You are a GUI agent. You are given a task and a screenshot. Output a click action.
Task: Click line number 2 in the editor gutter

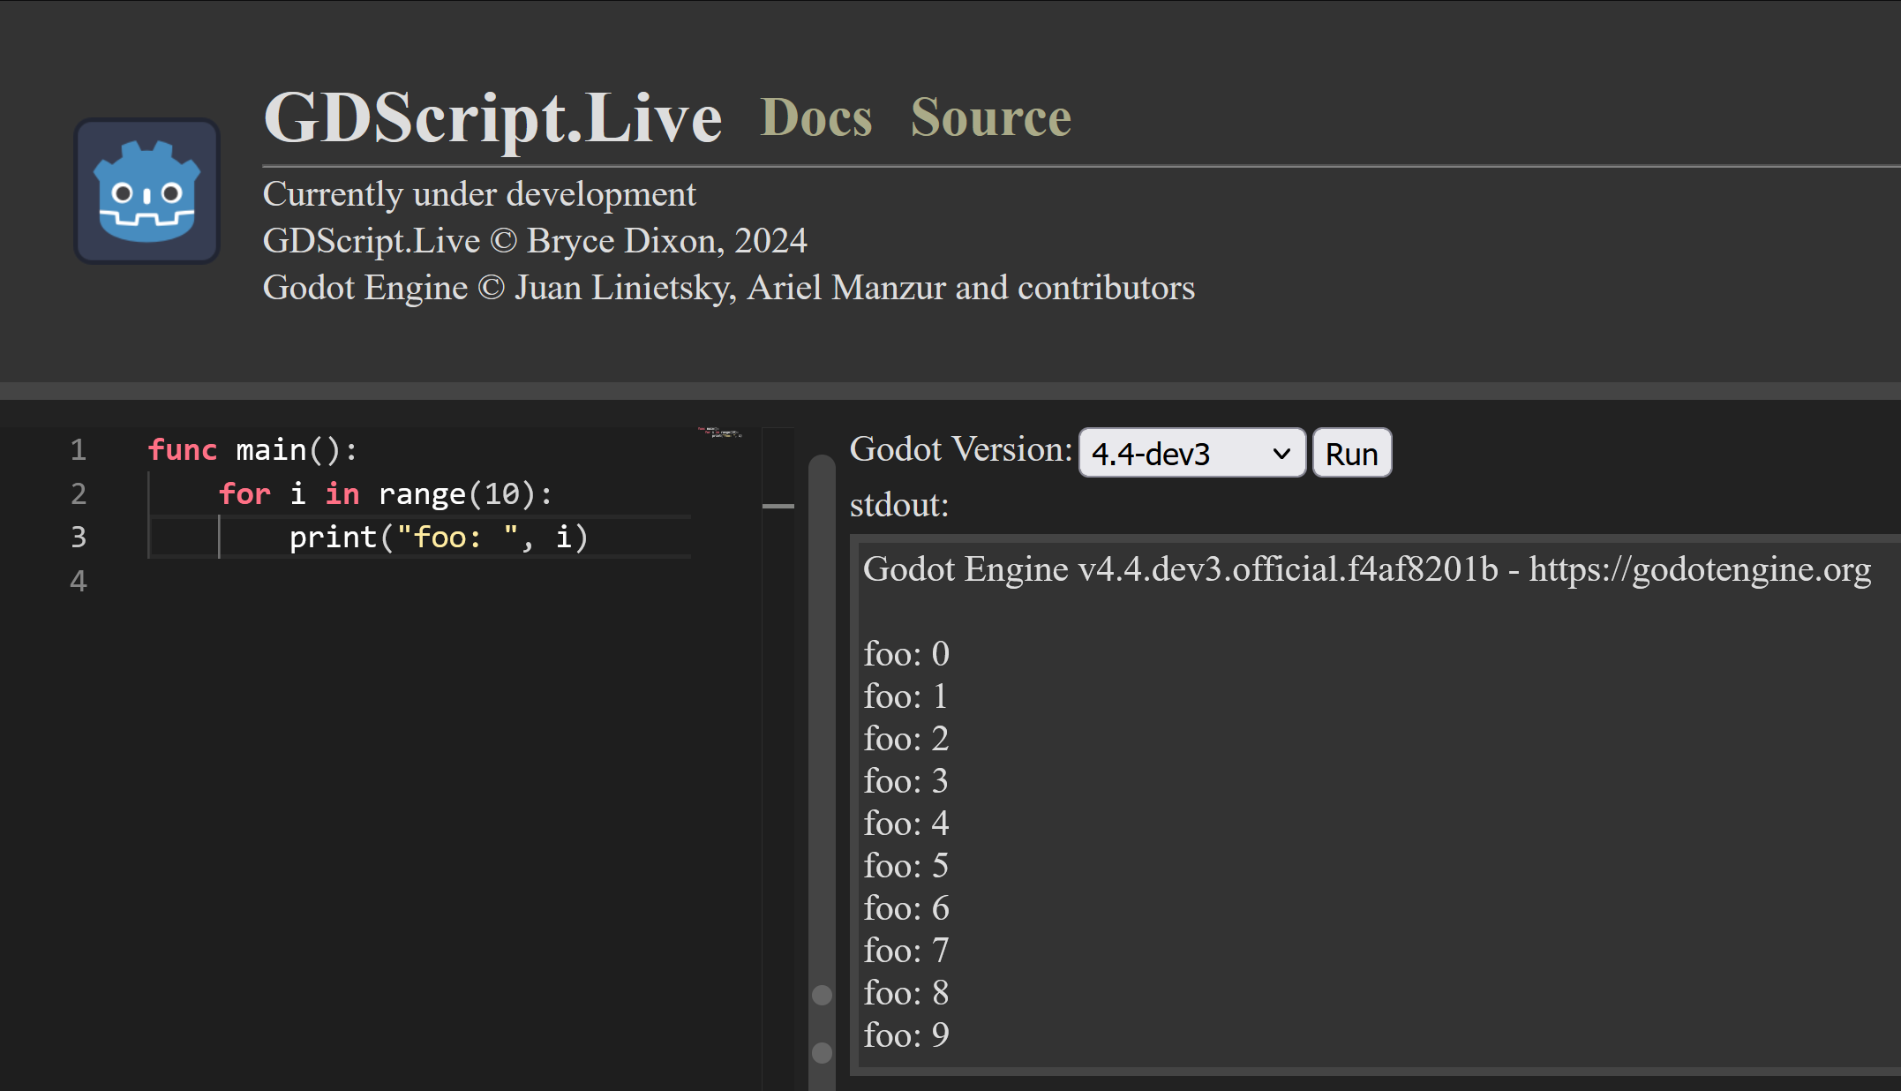click(78, 494)
